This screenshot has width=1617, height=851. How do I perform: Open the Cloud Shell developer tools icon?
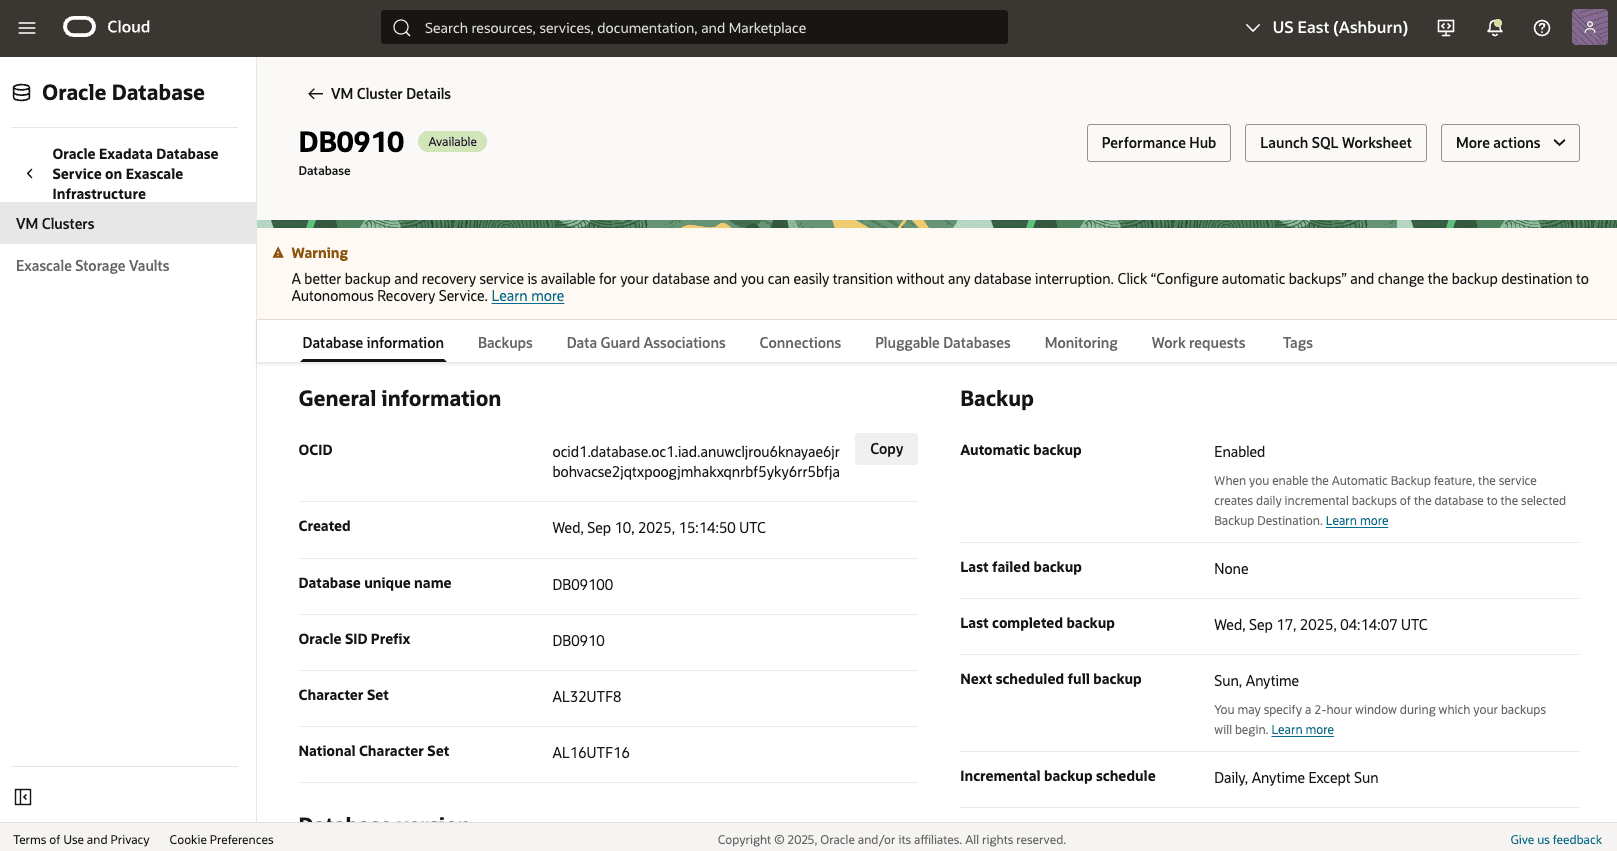pos(1446,28)
